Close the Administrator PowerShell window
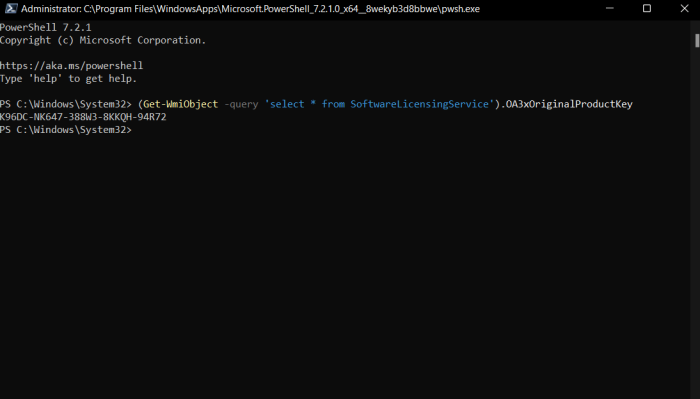Viewport: 700px width, 399px height. [x=684, y=8]
